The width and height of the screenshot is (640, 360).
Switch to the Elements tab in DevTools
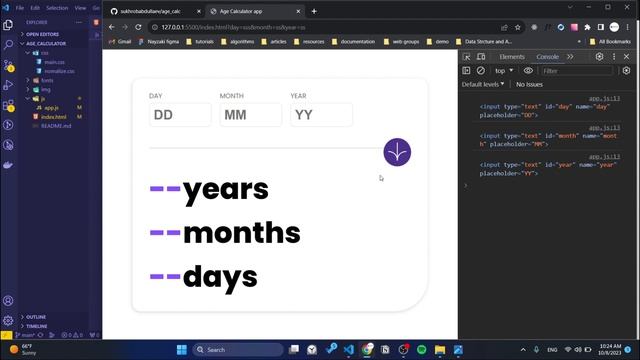click(x=512, y=57)
